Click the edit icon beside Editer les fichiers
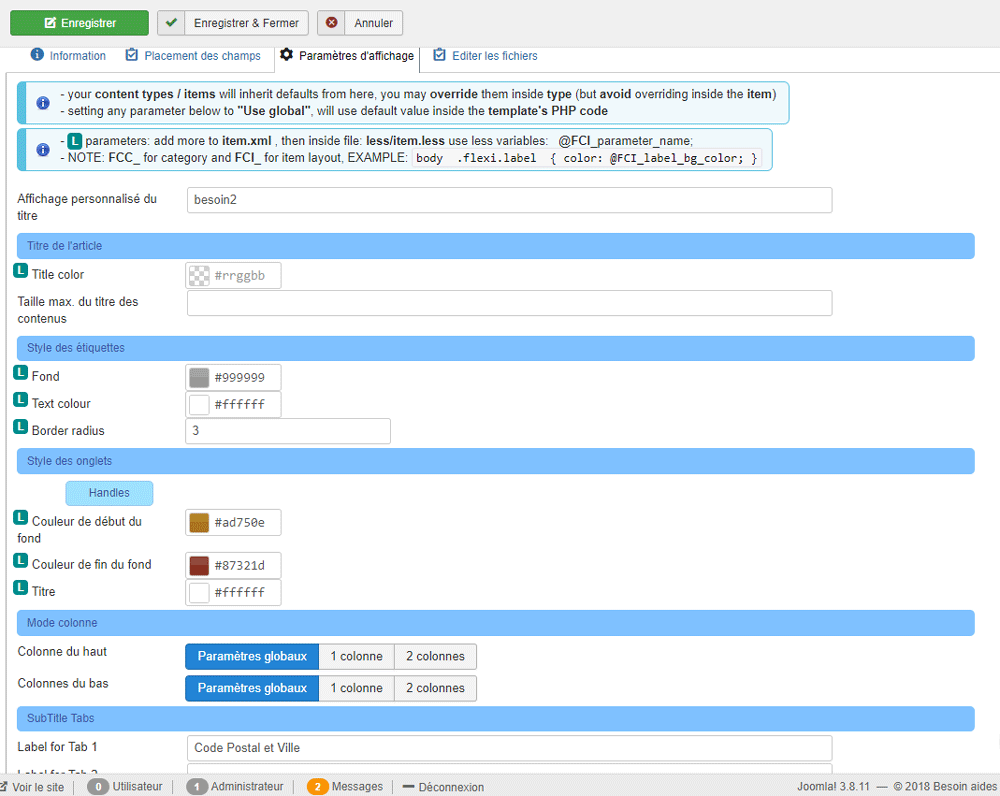The width and height of the screenshot is (1000, 796). 439,54
